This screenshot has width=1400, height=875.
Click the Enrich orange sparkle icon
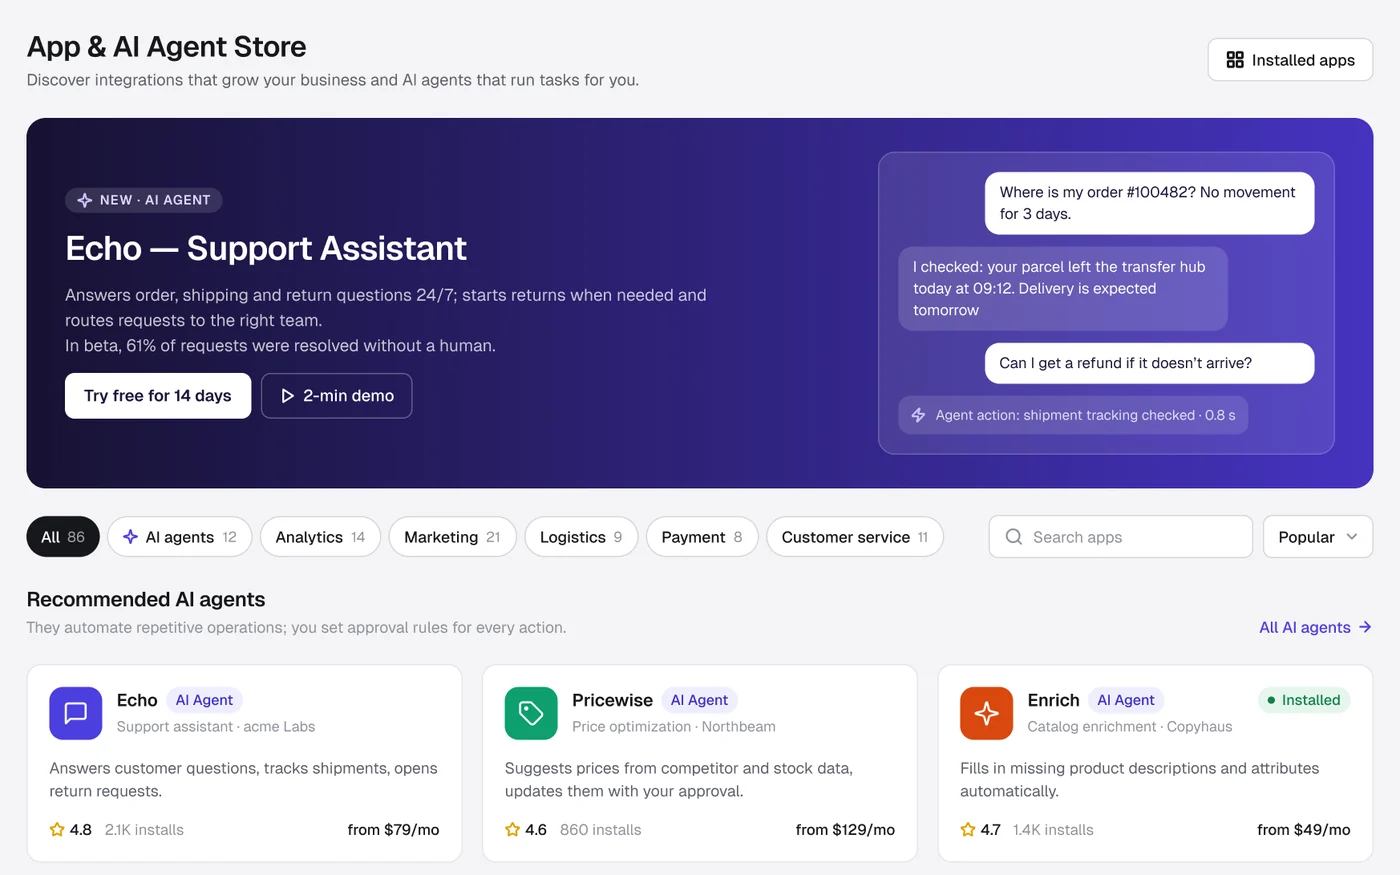pos(986,713)
